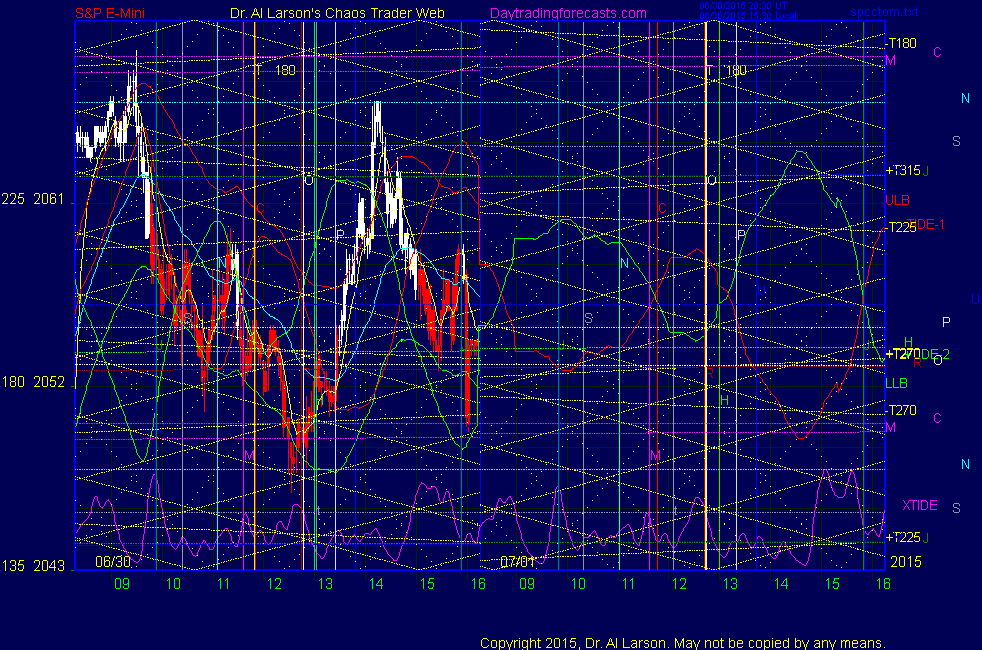Click hour "09" of the 06/30 session
This screenshot has height=650, width=982.
tap(122, 584)
